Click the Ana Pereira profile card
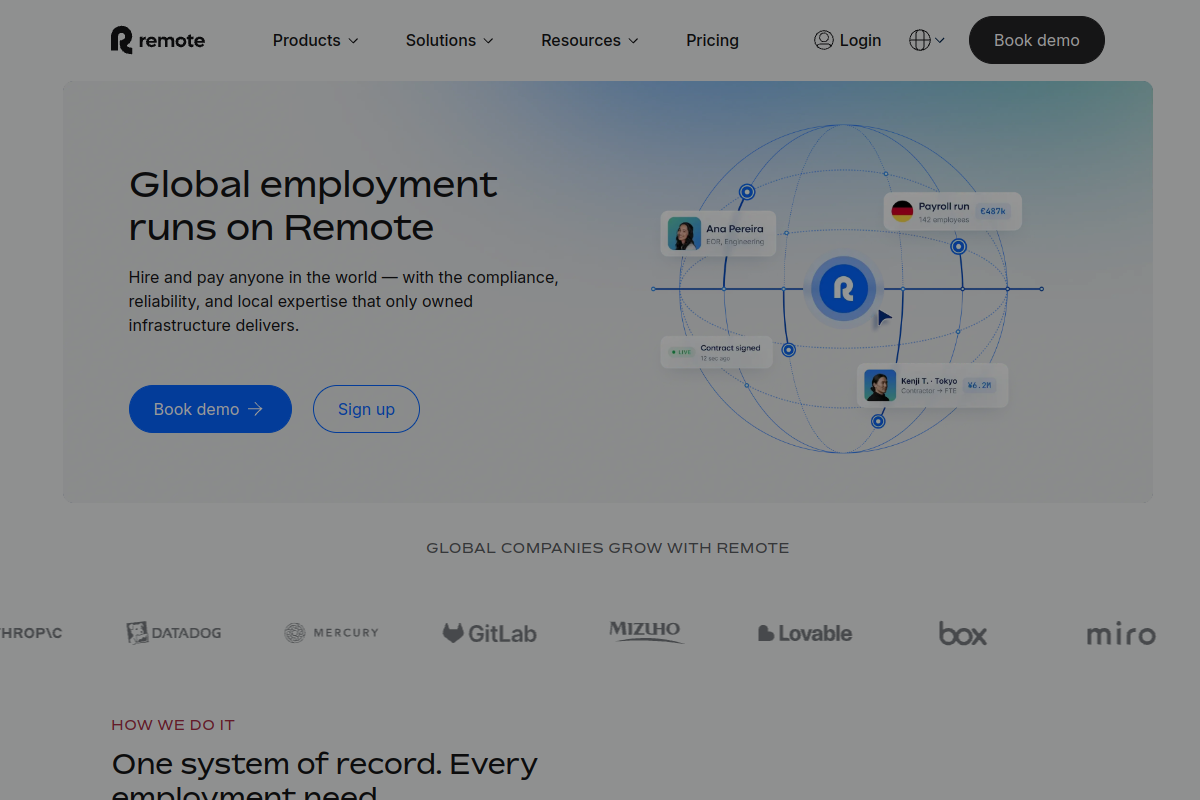This screenshot has height=800, width=1200. pyautogui.click(x=718, y=234)
